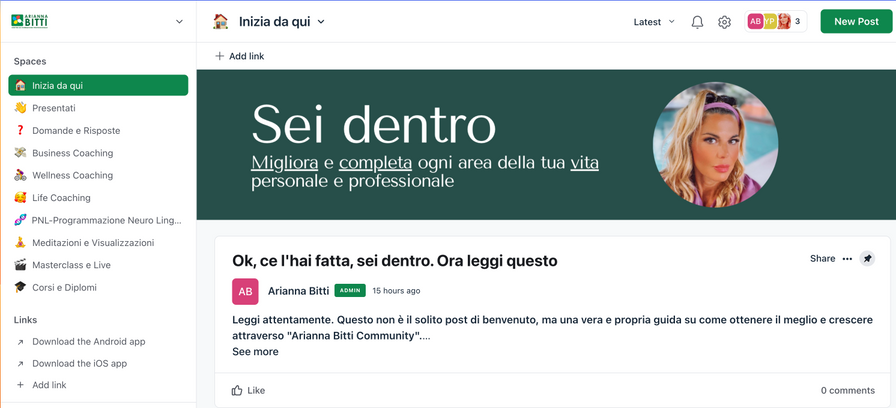Click the profile photo in the banner
The width and height of the screenshot is (896, 408).
tap(715, 145)
